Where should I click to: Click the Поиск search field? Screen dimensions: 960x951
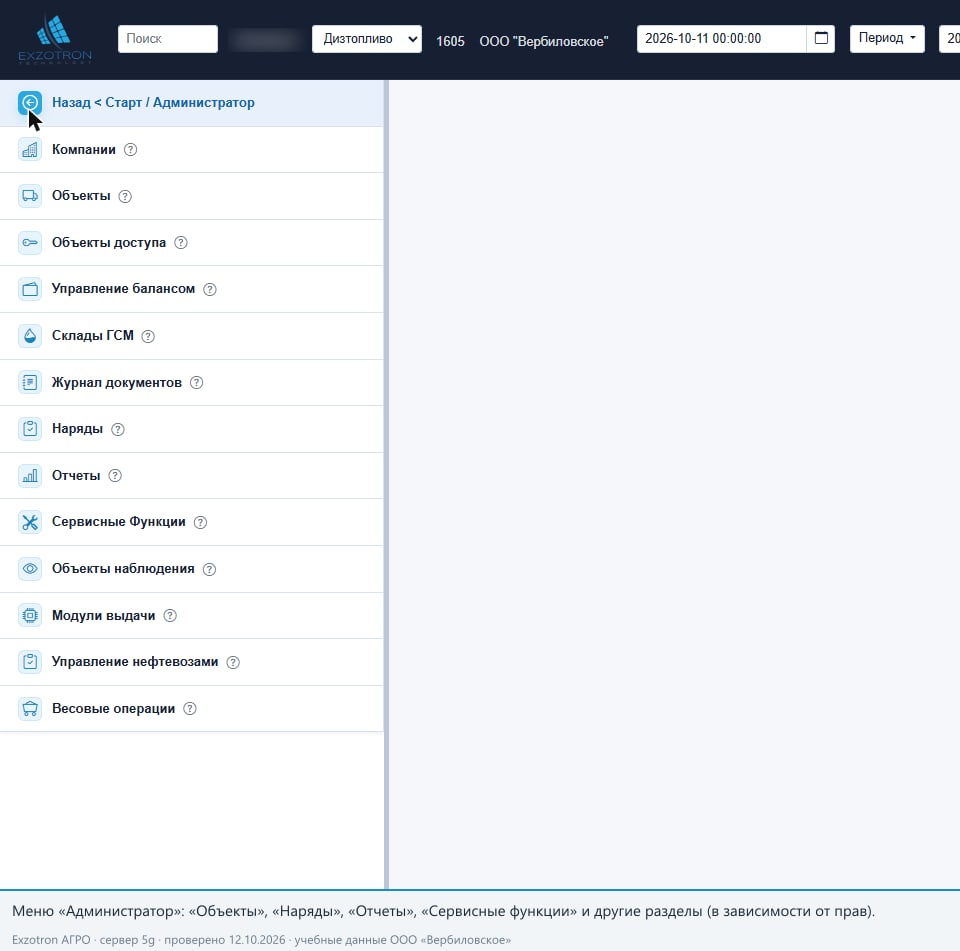click(x=168, y=39)
